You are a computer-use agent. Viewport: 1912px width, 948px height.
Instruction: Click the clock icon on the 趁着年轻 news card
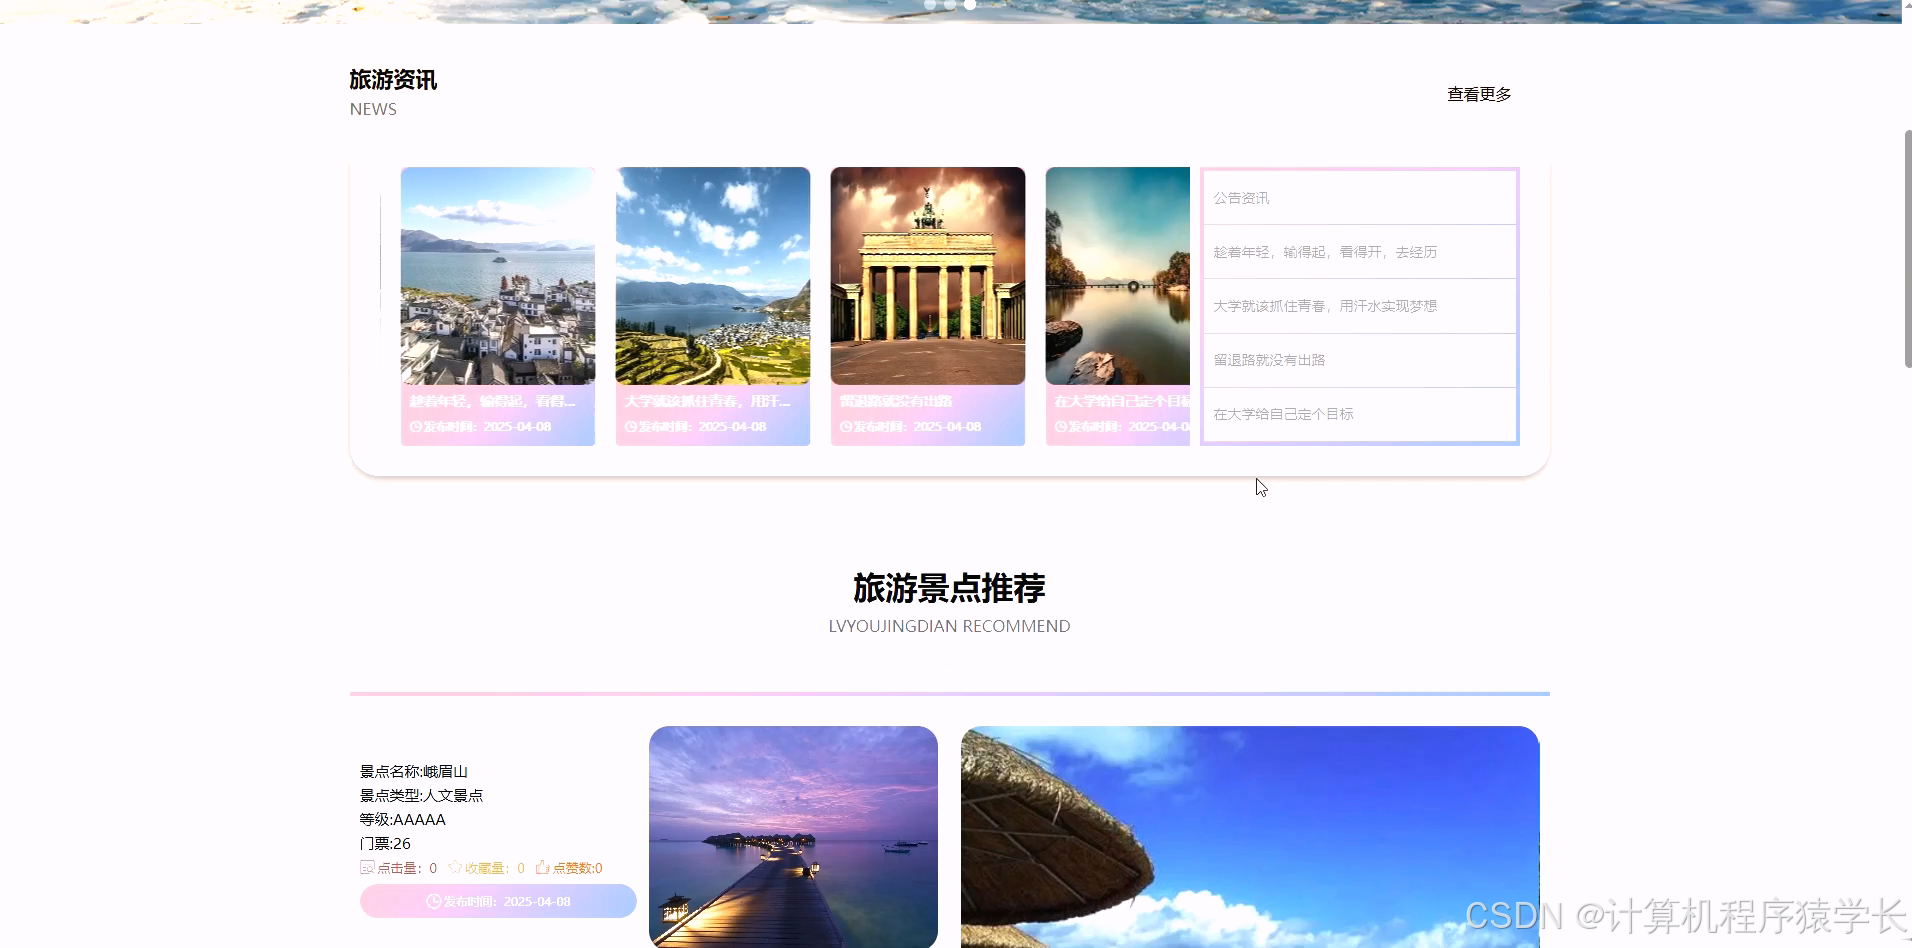coord(415,426)
